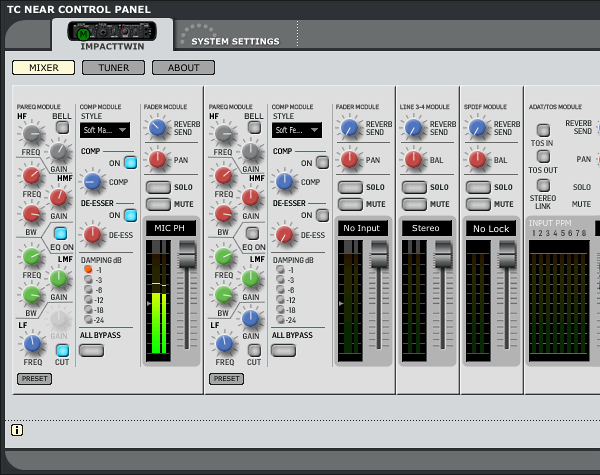Enable the BELL switch in the first channel's HF section

click(x=62, y=127)
